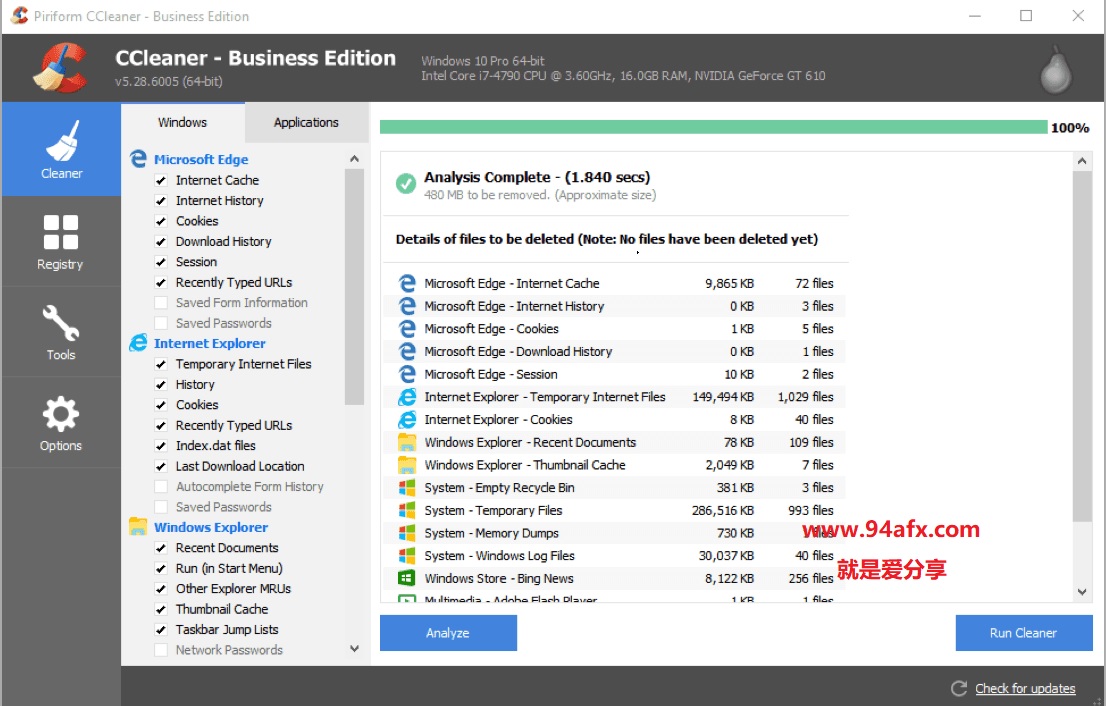
Task: Click Edge icon beside Internet History result
Action: pos(407,305)
